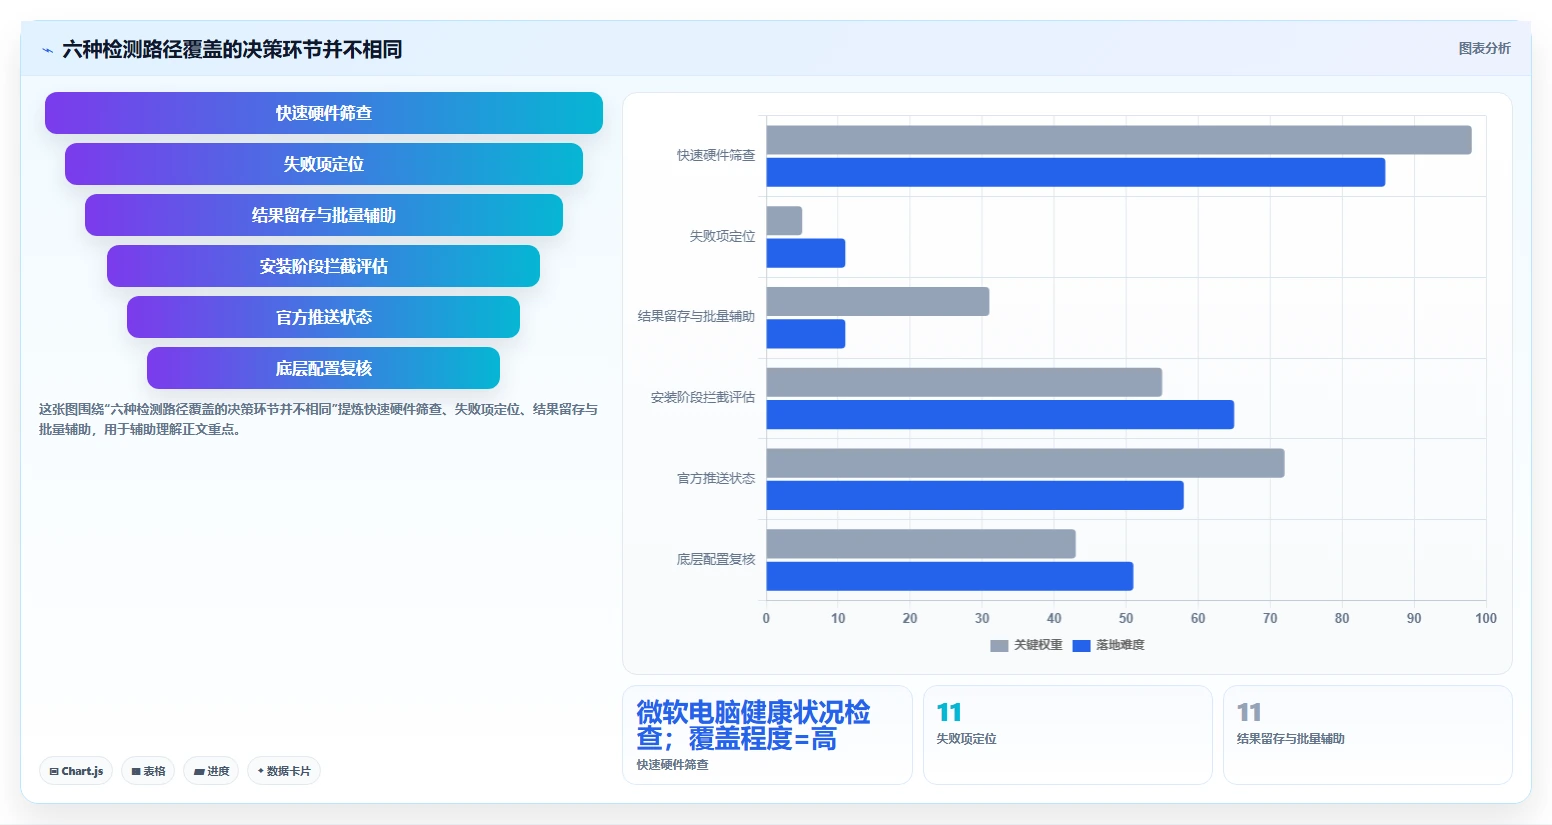Image resolution: width=1552 pixels, height=825 pixels.
Task: Toggle the 关键权重 legend swatch
Action: click(999, 646)
